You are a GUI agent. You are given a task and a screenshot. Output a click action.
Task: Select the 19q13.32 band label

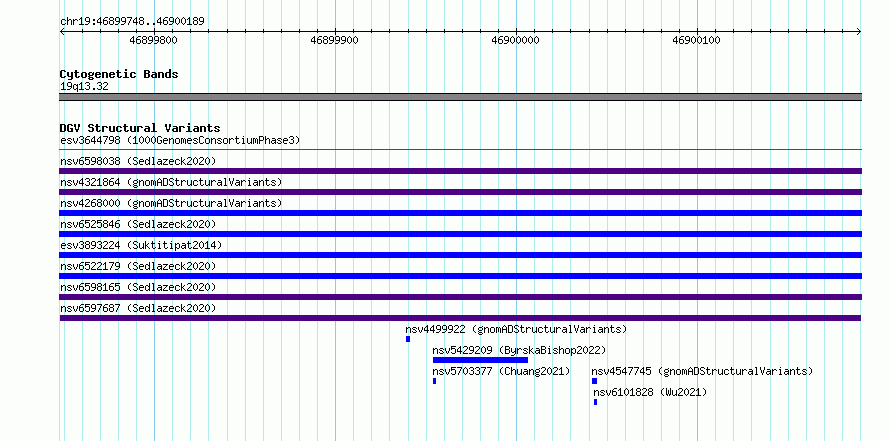(84, 87)
